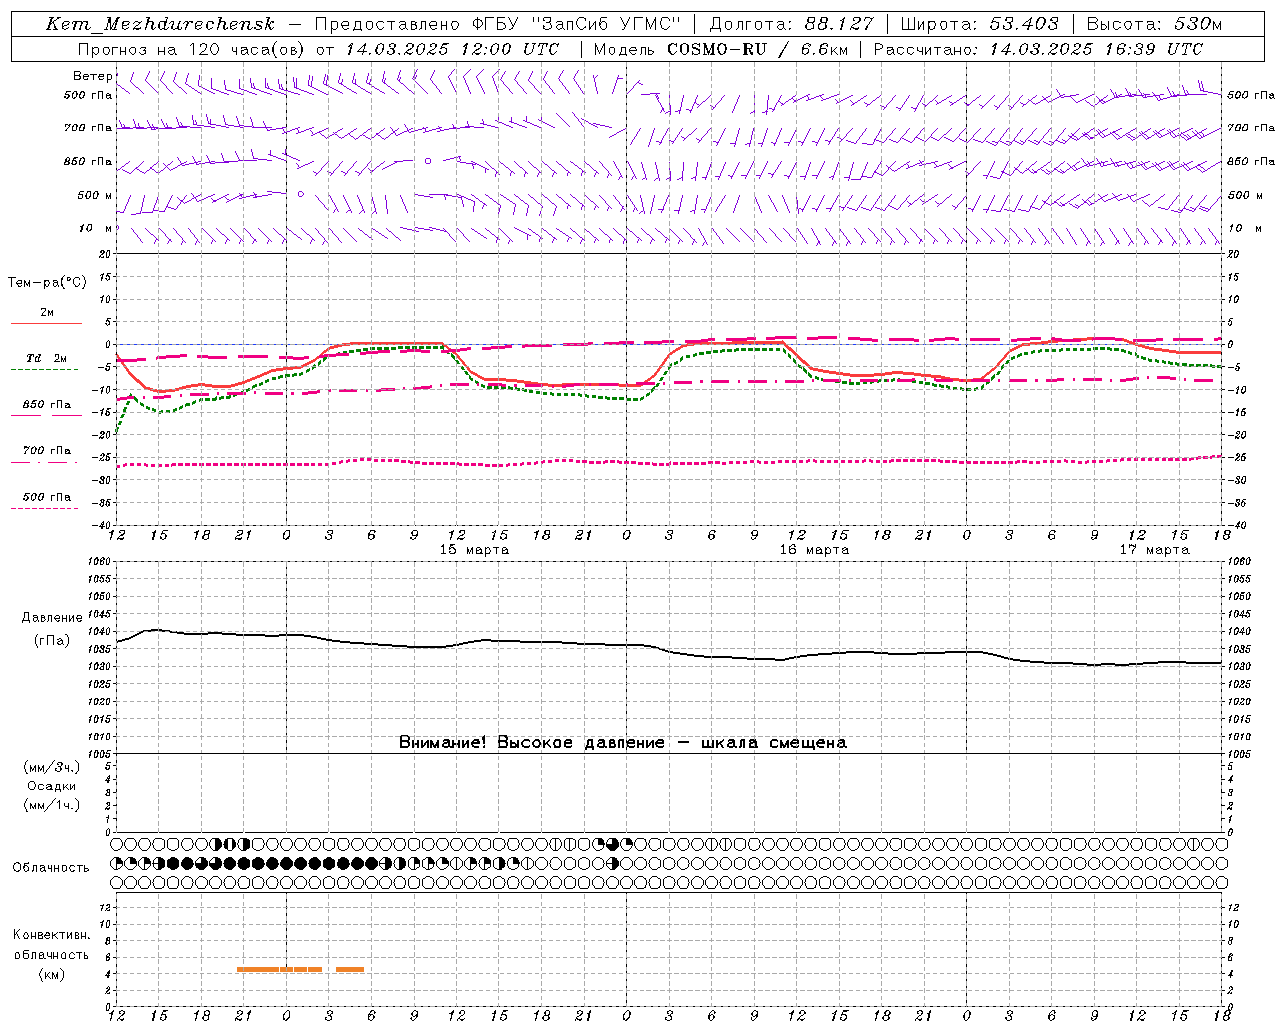Click the 'Рассчитано: 14.03.2025 16:39 UTC' timestamp

coord(1038,49)
